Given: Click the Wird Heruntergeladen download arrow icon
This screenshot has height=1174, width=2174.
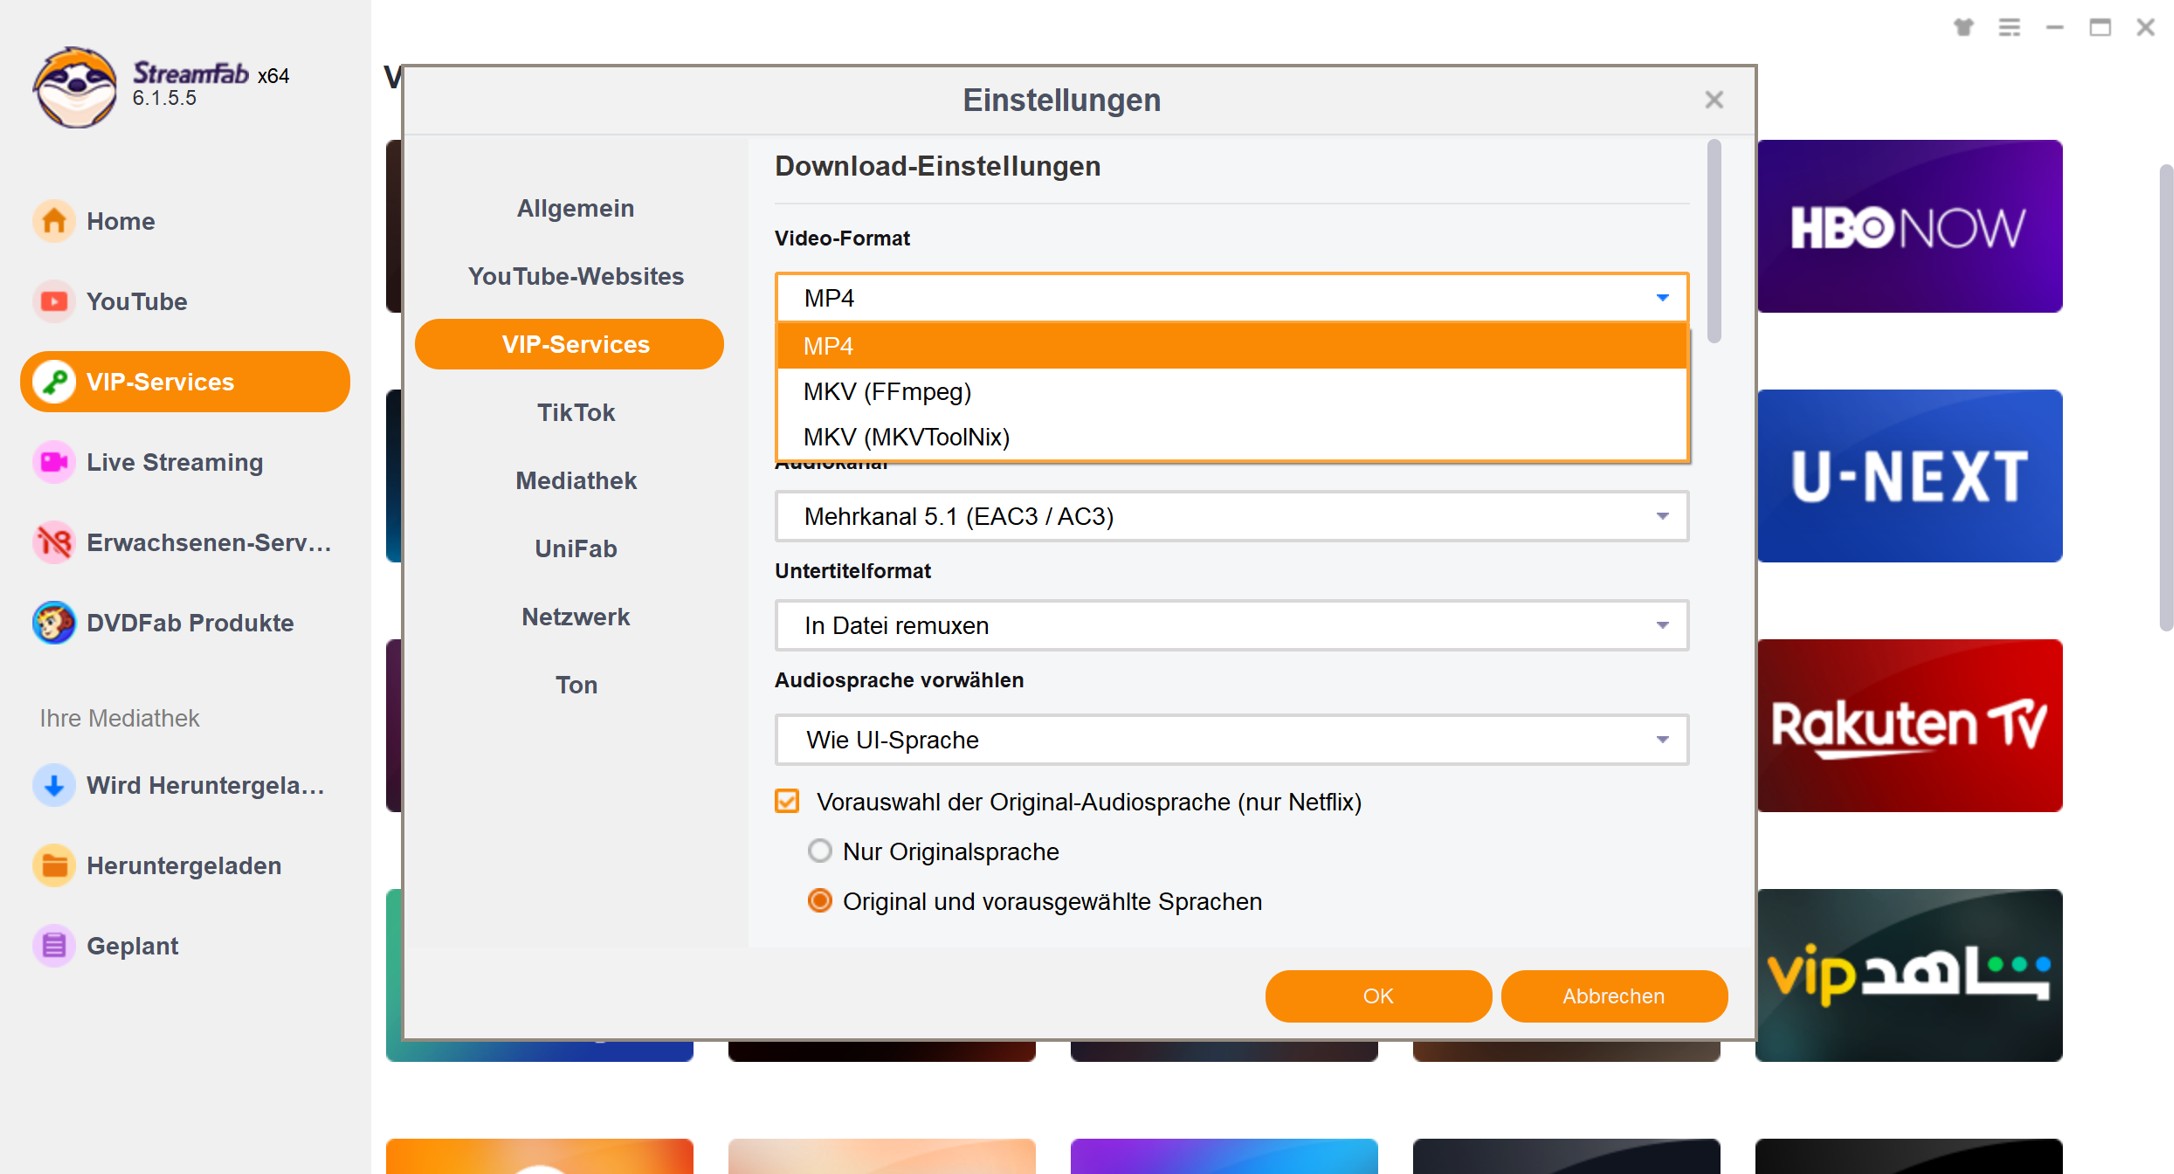Looking at the screenshot, I should tap(54, 785).
